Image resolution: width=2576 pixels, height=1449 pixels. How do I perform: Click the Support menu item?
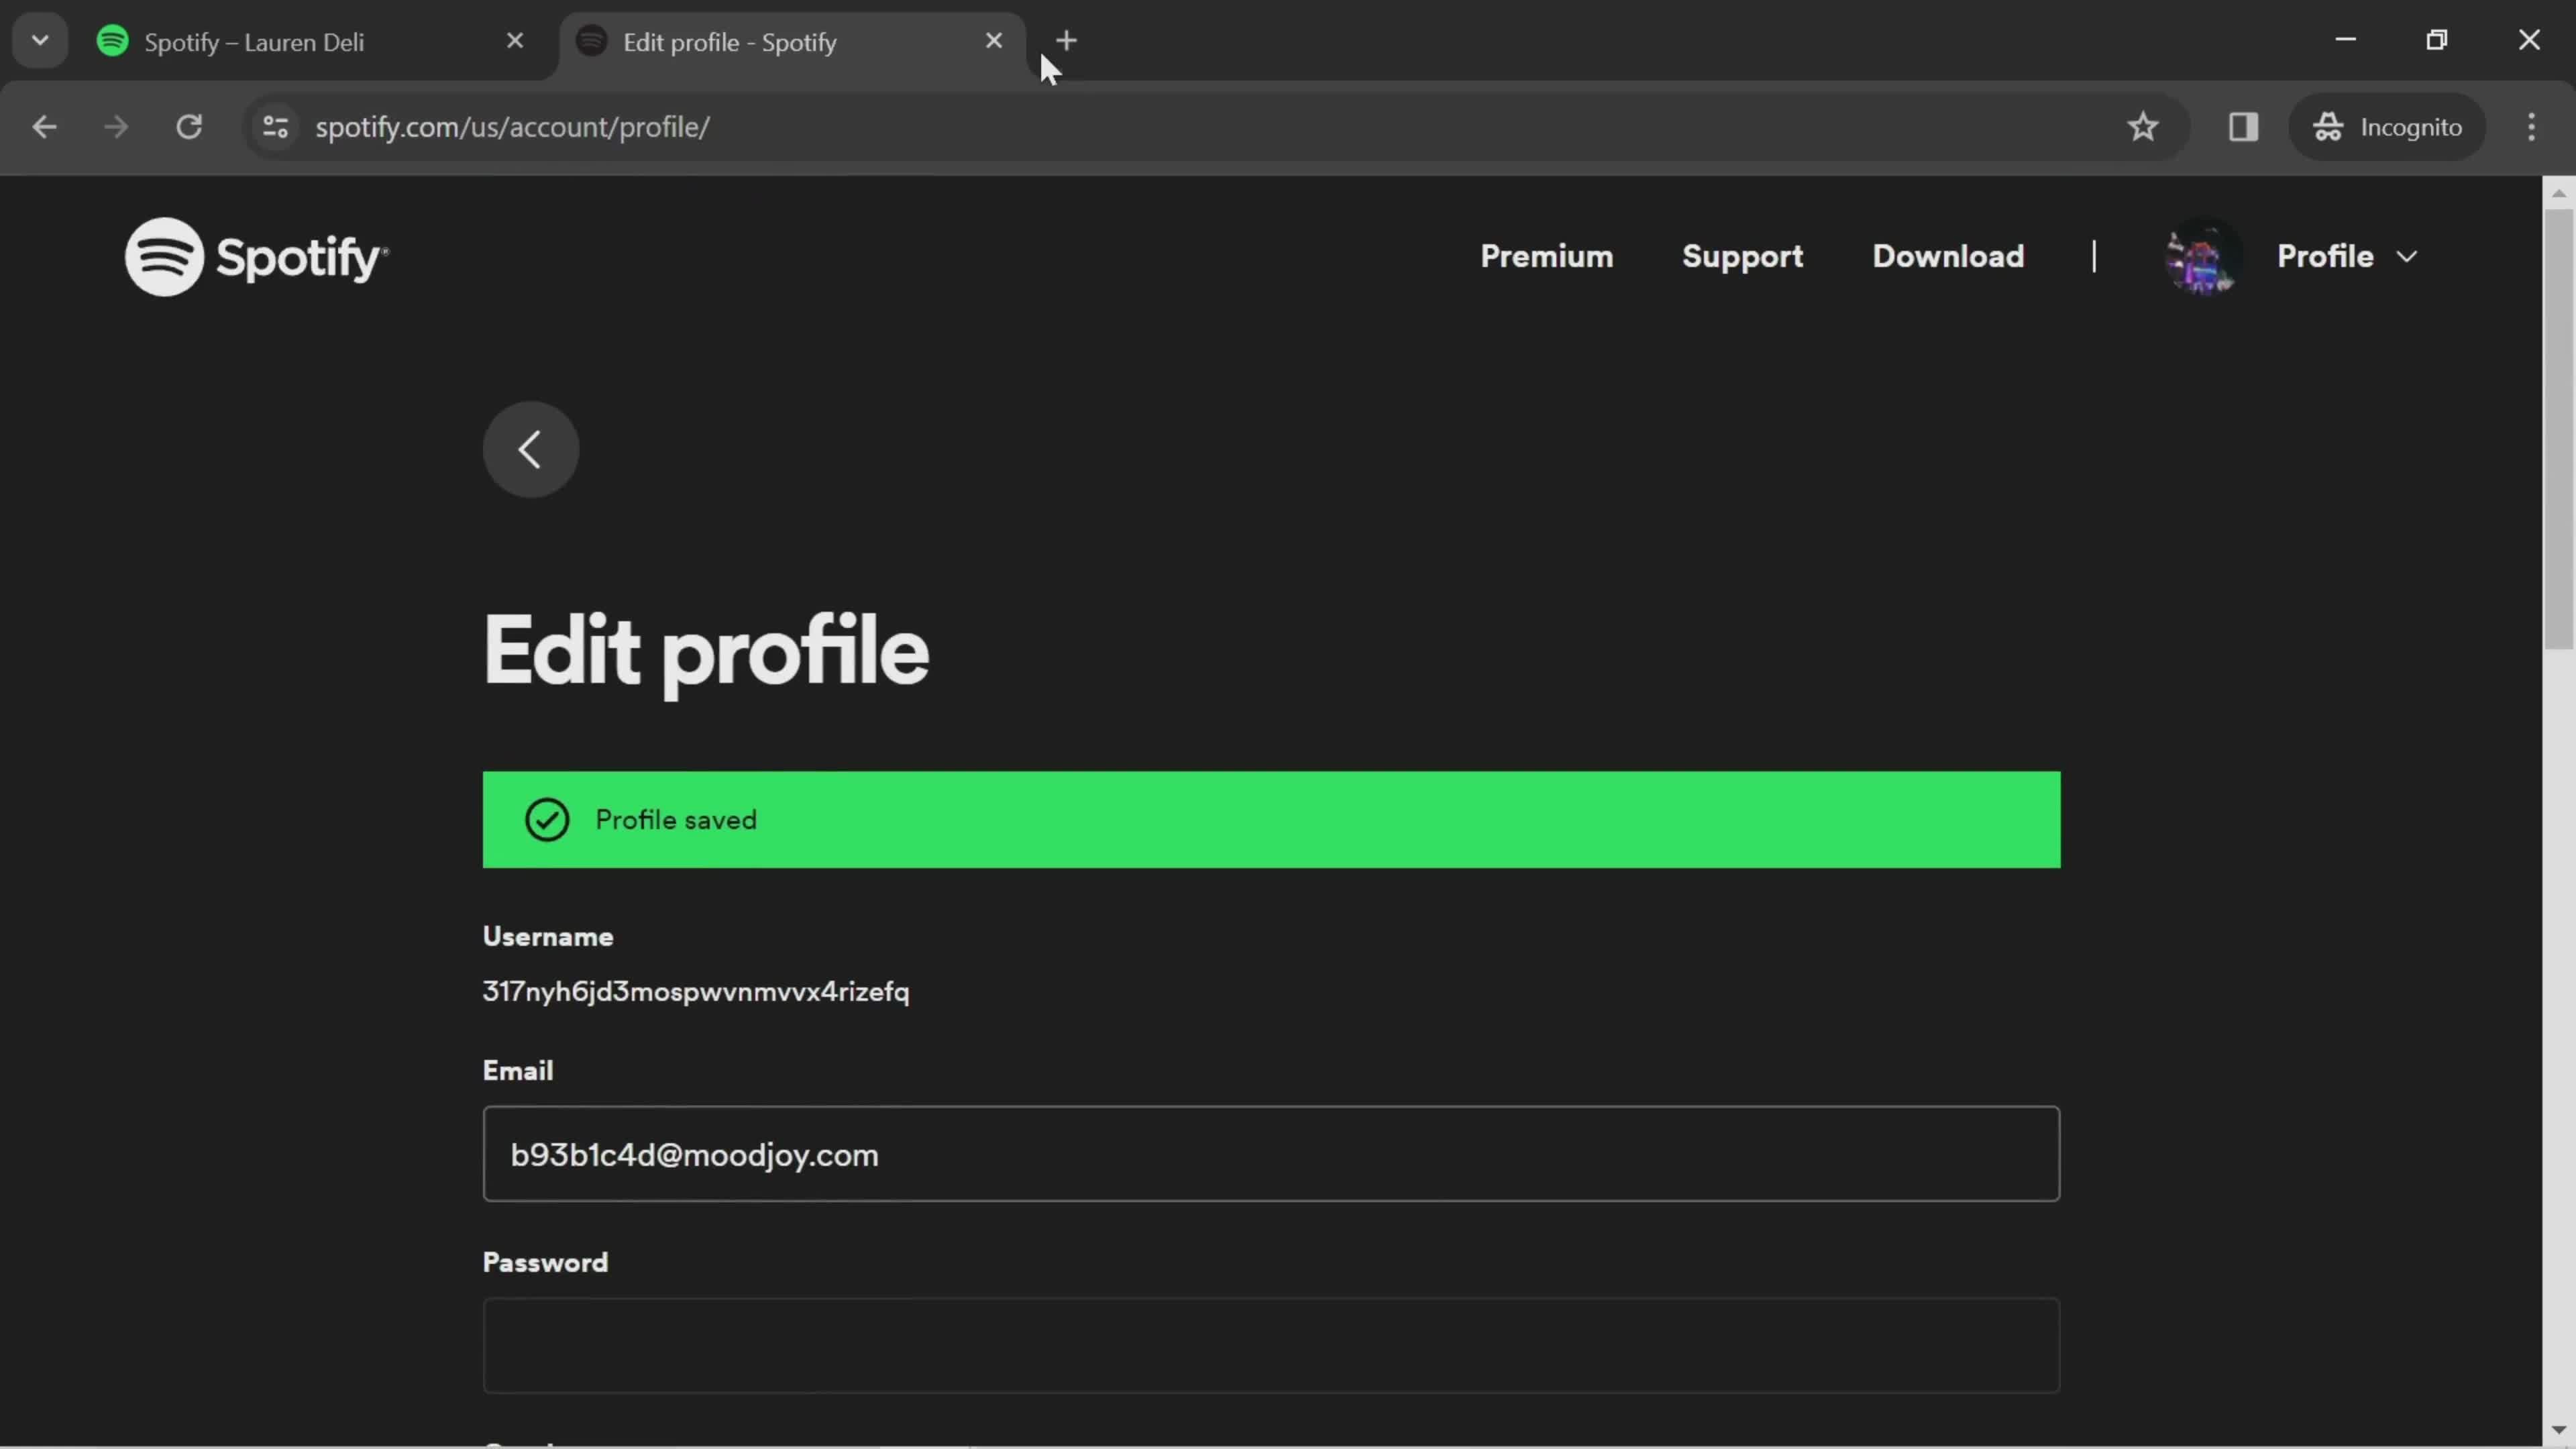point(1741,255)
